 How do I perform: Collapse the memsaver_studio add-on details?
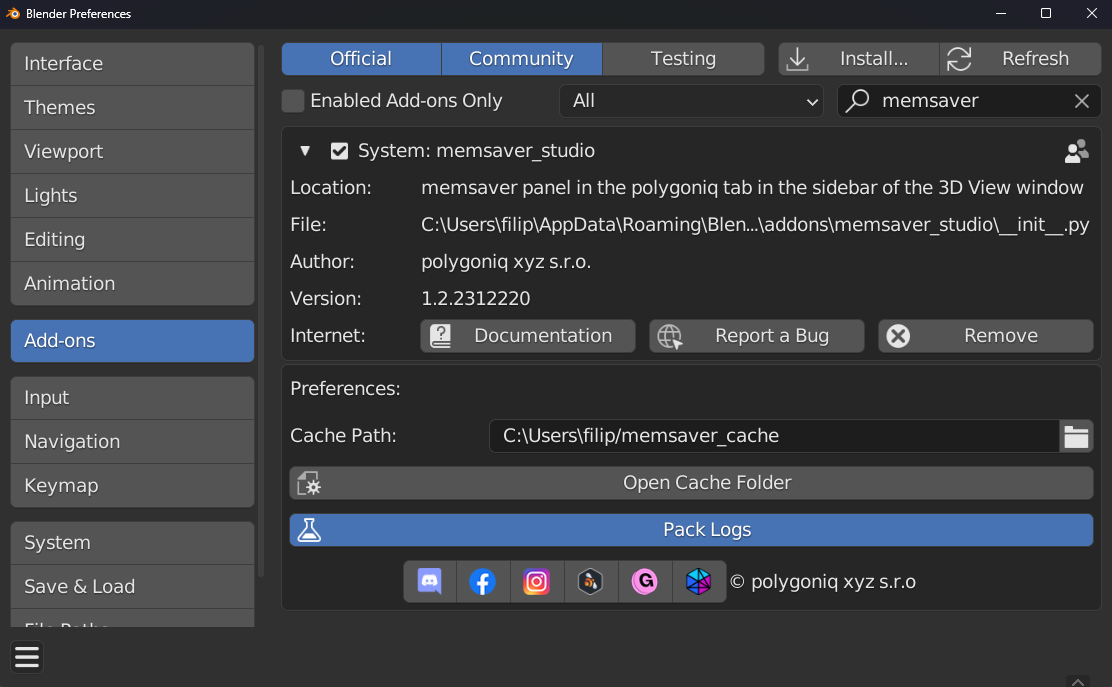click(305, 150)
